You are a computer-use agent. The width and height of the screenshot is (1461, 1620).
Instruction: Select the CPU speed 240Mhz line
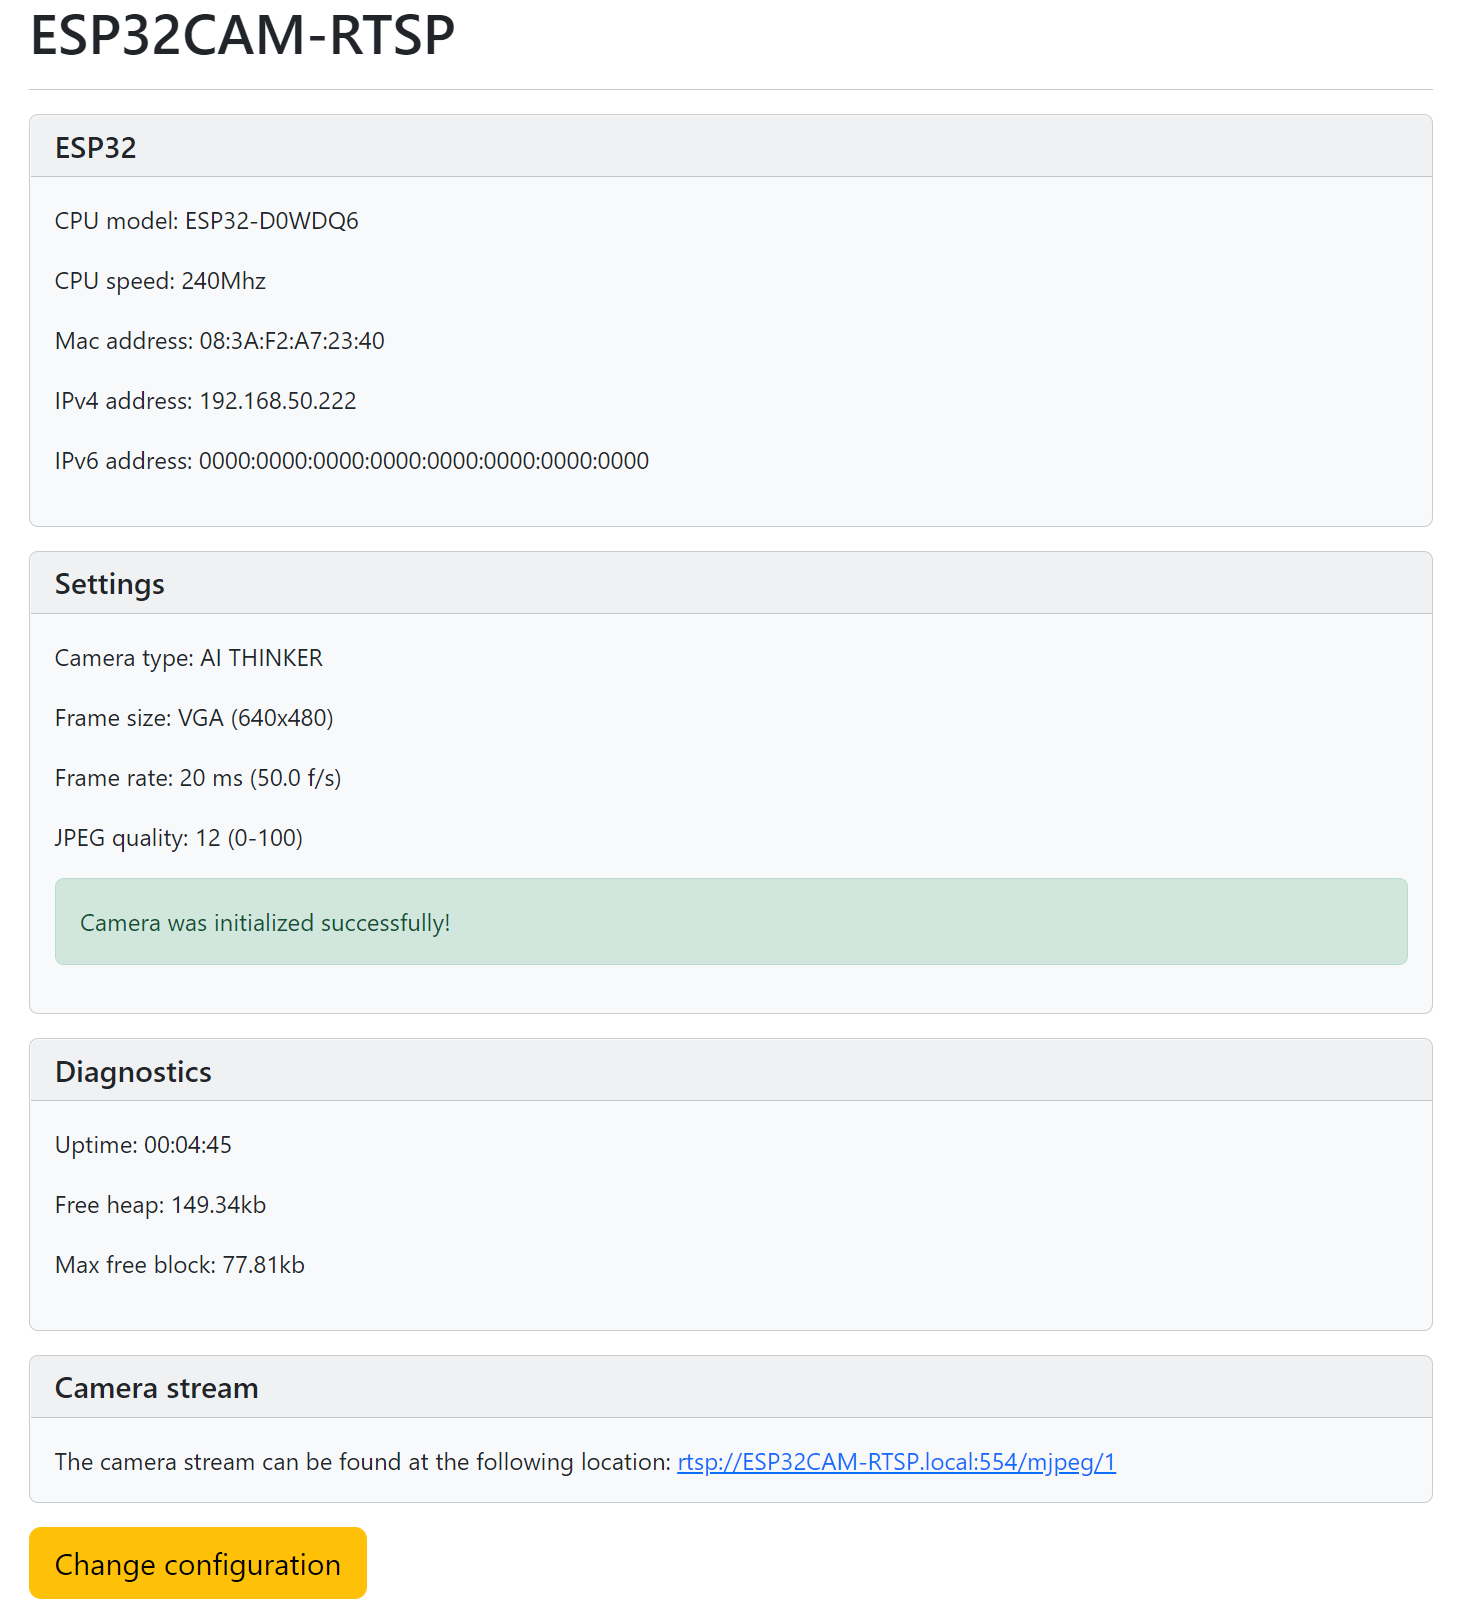tap(159, 281)
